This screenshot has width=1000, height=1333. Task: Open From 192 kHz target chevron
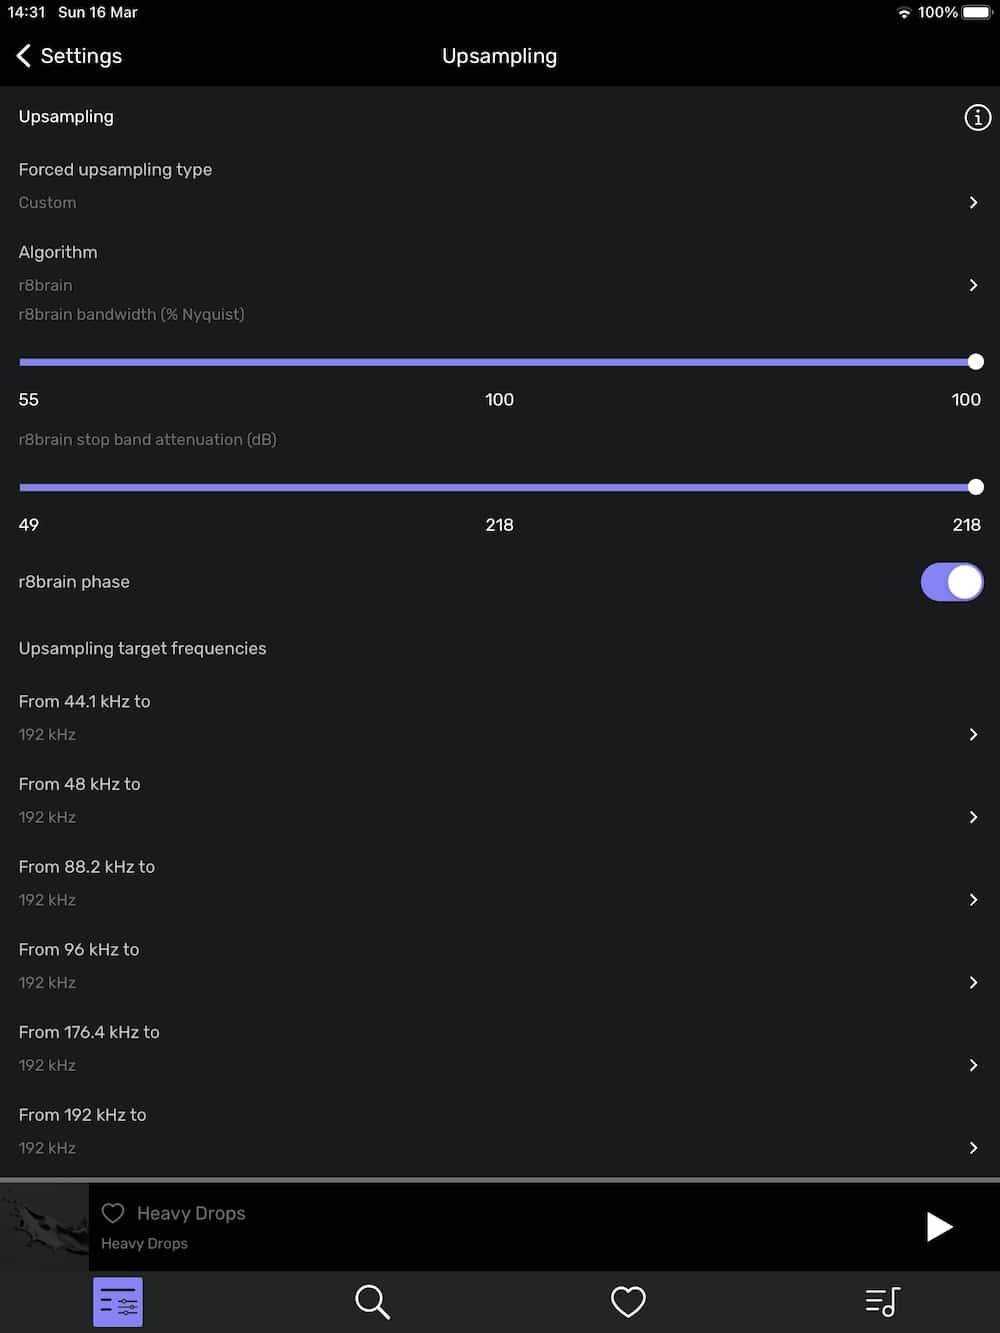tap(973, 1148)
